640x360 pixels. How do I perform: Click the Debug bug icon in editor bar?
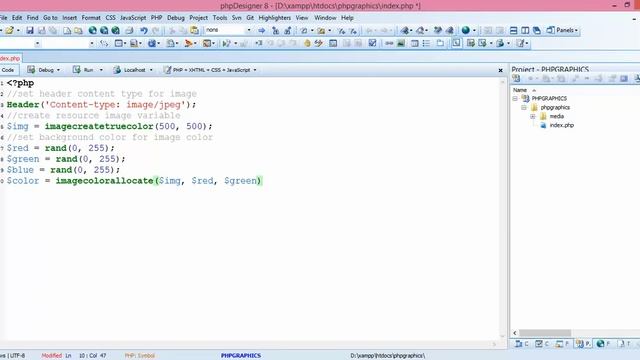(x=31, y=70)
